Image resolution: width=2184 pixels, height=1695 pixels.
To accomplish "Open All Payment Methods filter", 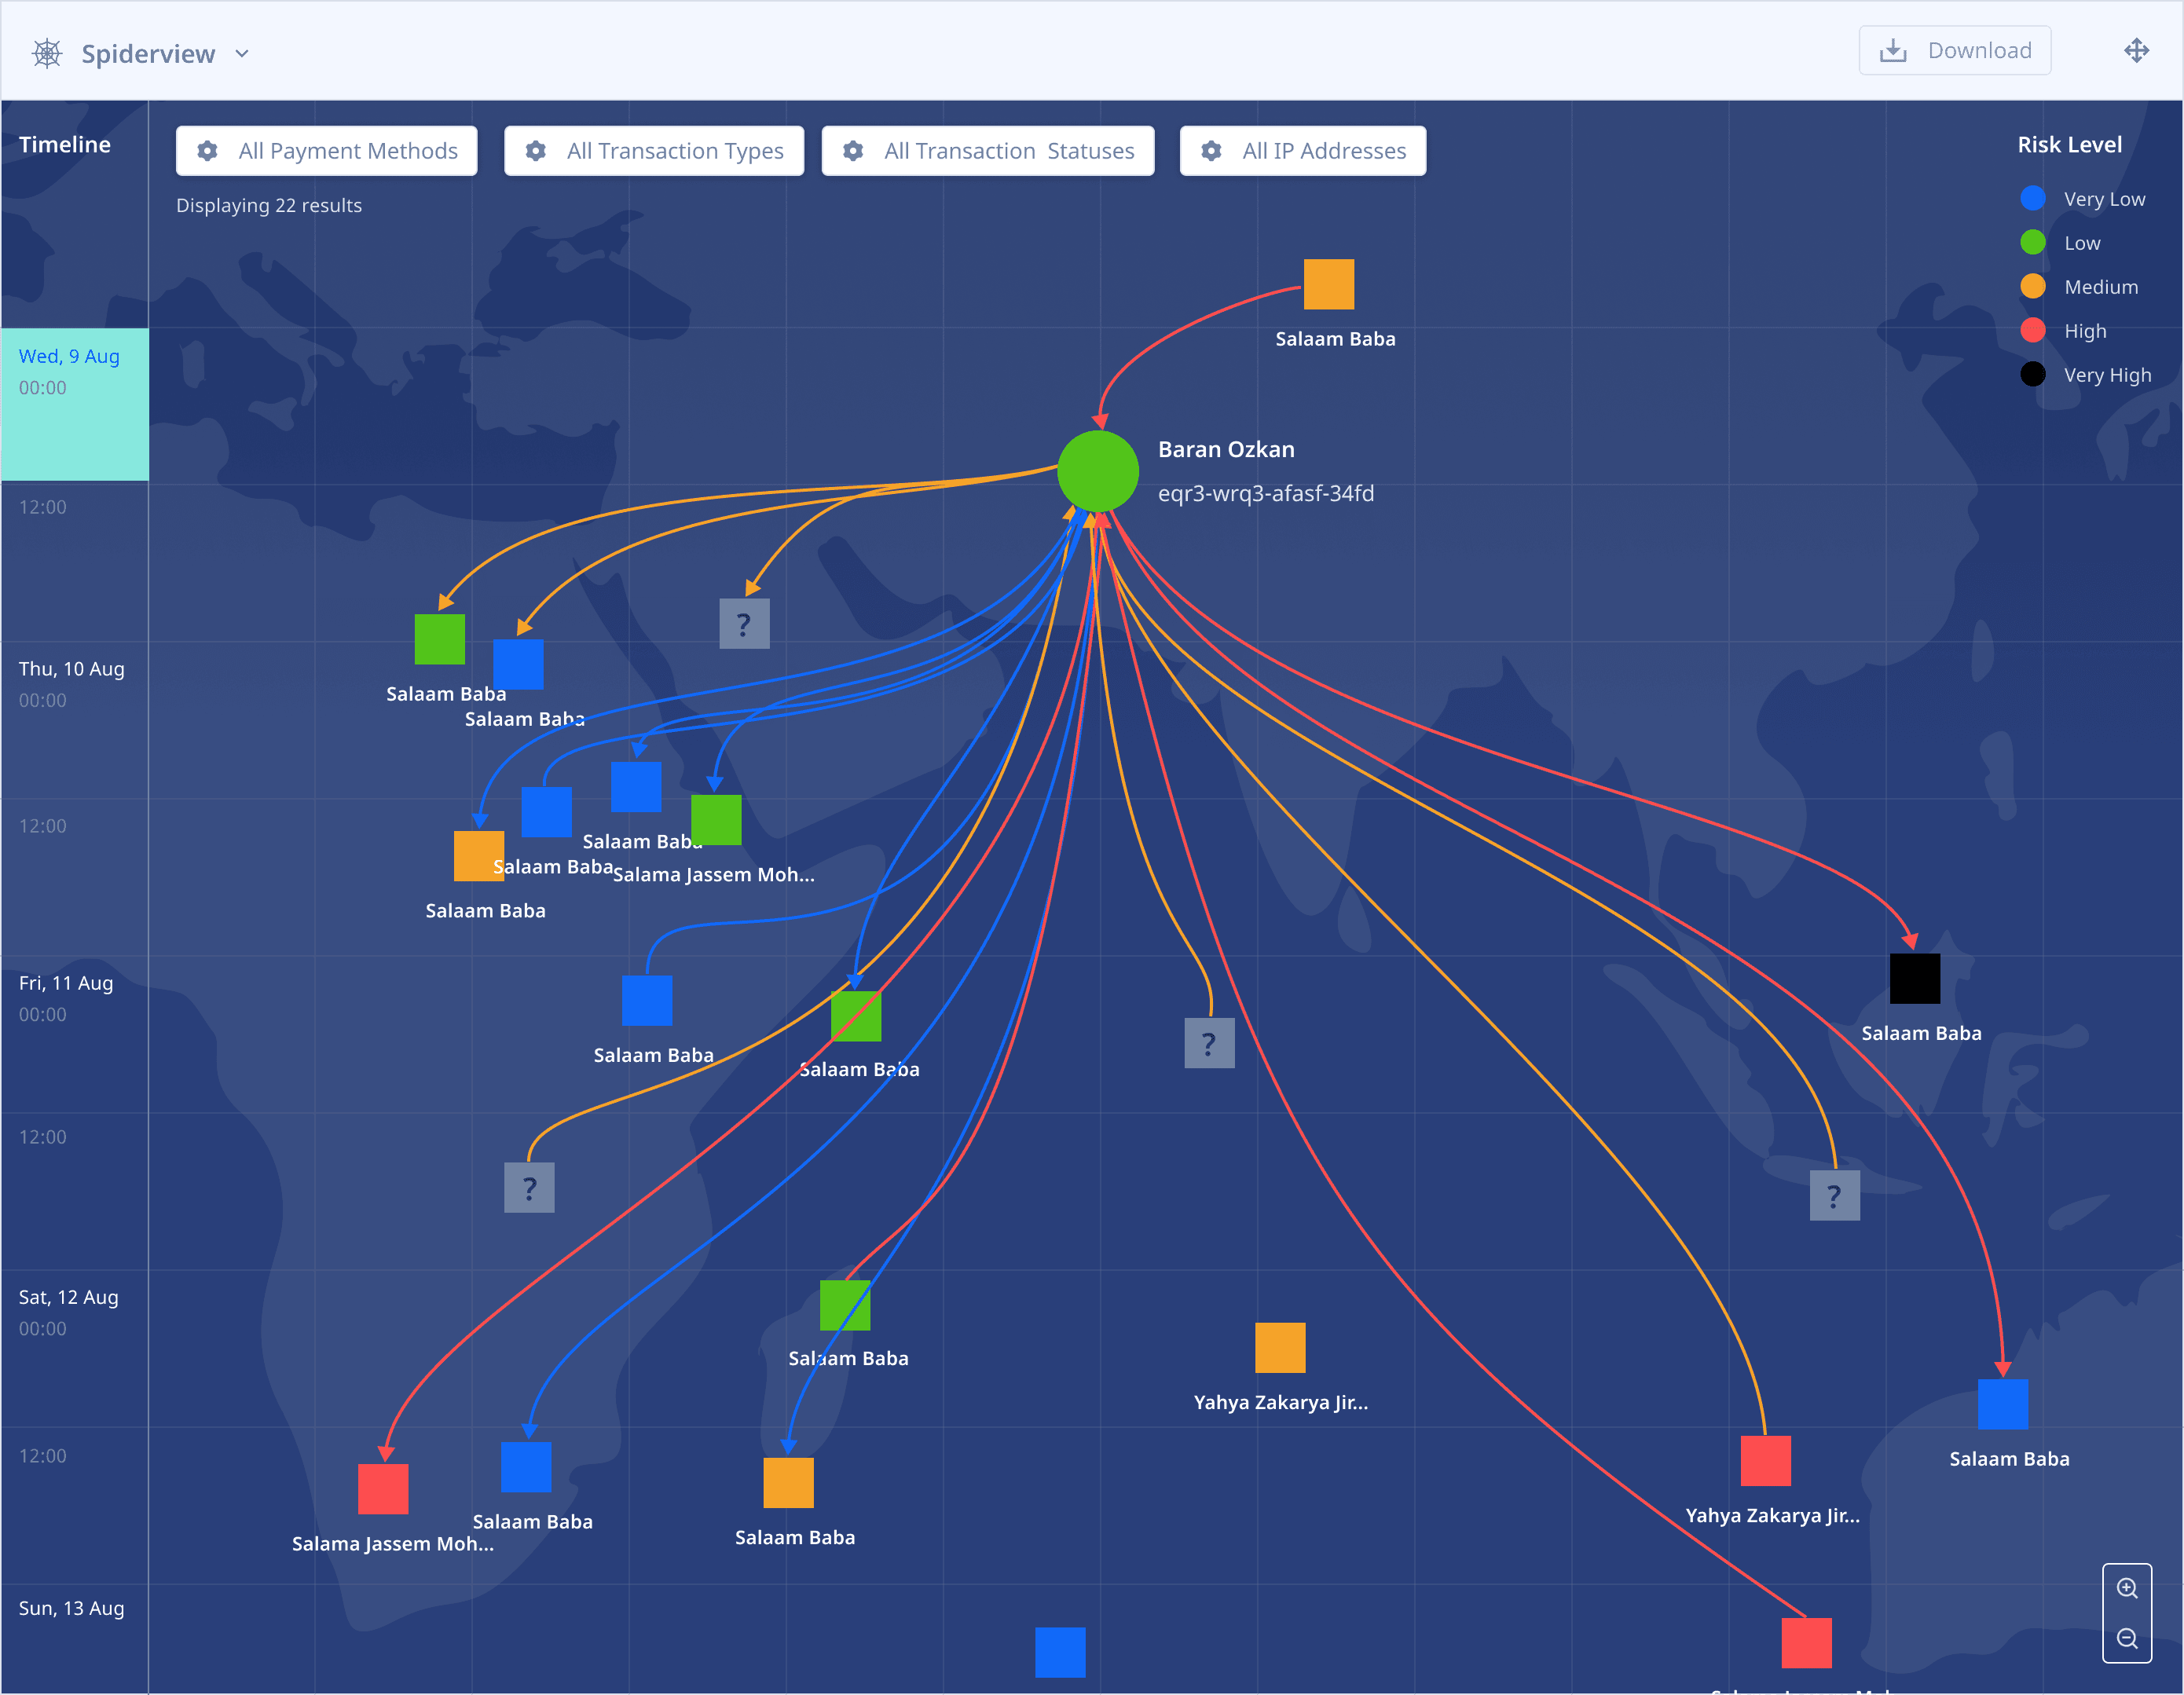I will click(326, 151).
